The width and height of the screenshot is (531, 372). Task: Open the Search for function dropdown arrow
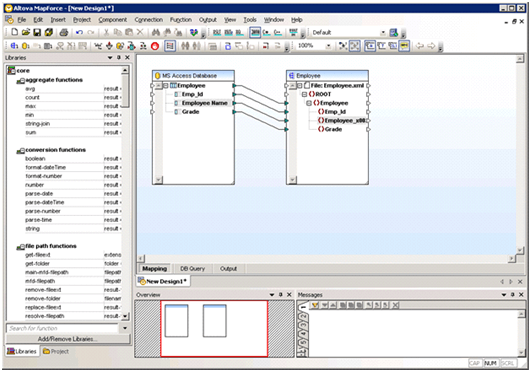pos(125,328)
